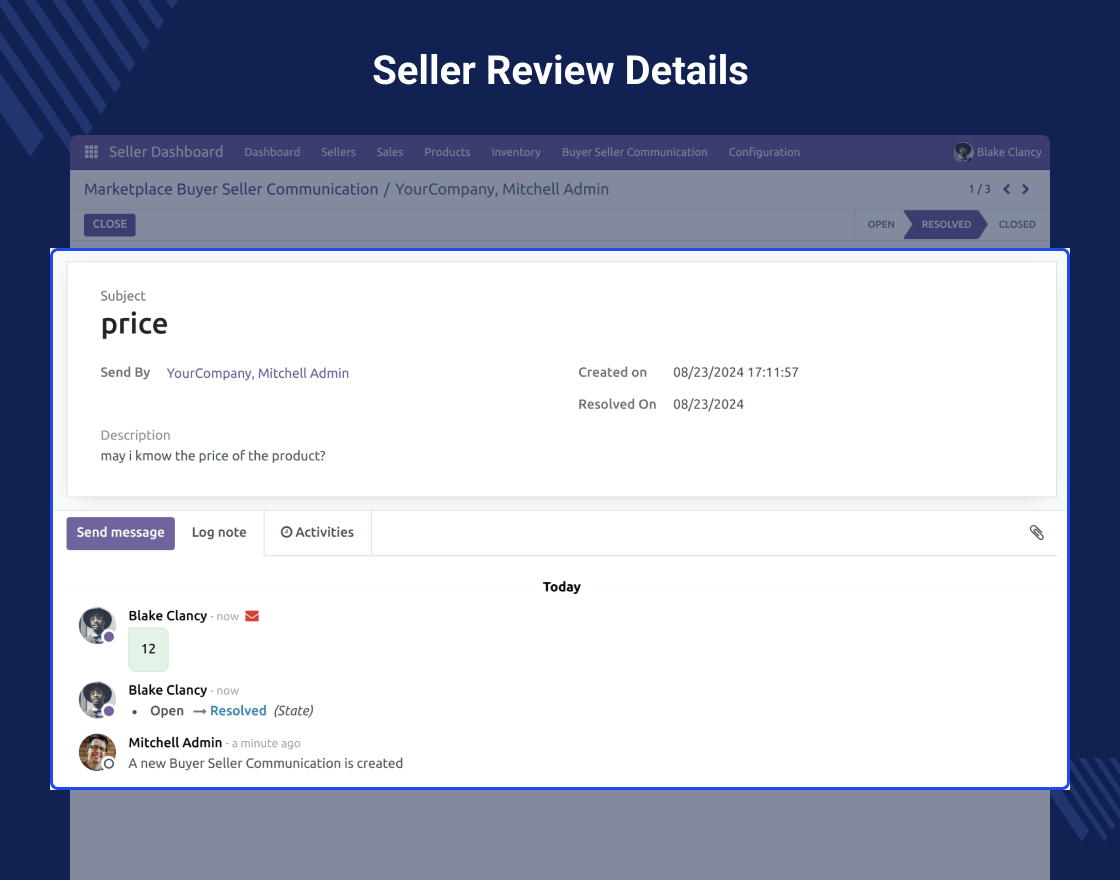The image size is (1120, 880).
Task: Click the '12' message bubble
Action: pyautogui.click(x=149, y=649)
